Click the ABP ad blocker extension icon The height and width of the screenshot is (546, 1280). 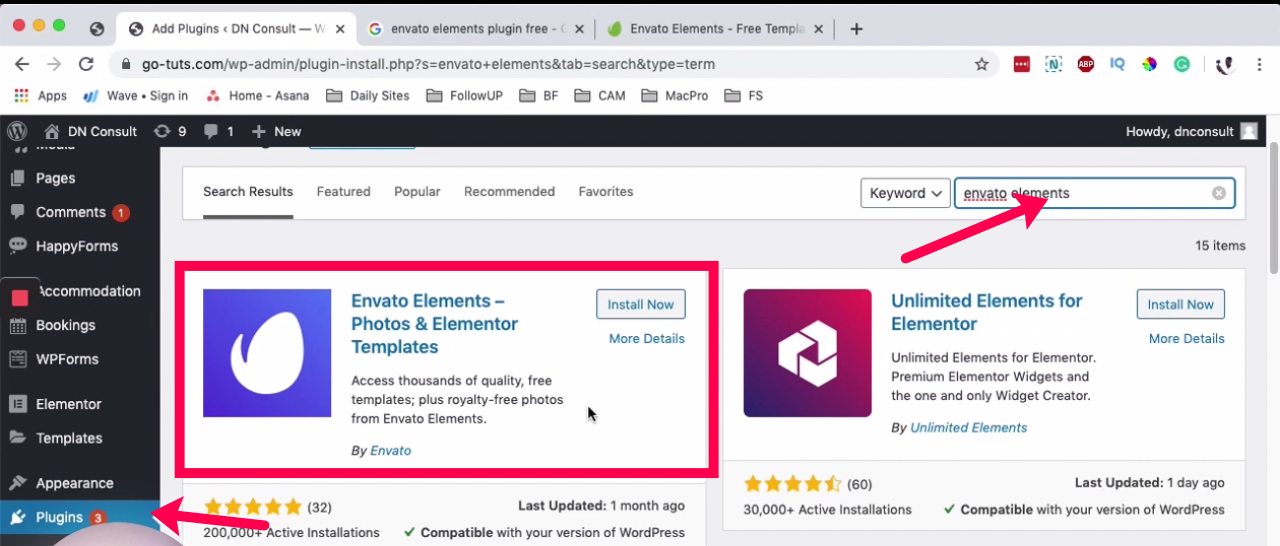pyautogui.click(x=1086, y=64)
